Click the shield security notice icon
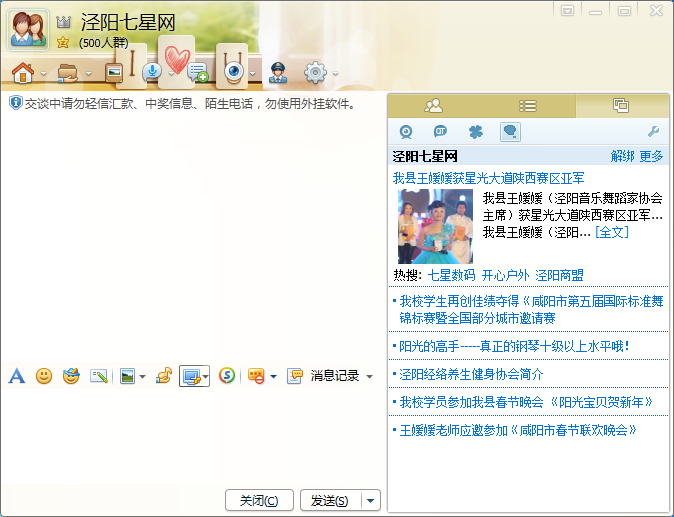This screenshot has width=674, height=517. tap(15, 103)
